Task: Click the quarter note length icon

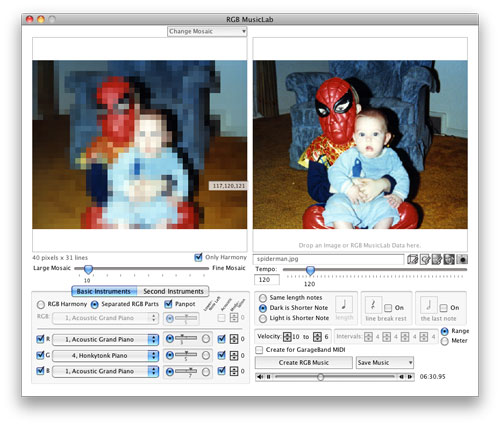Action: (x=344, y=305)
